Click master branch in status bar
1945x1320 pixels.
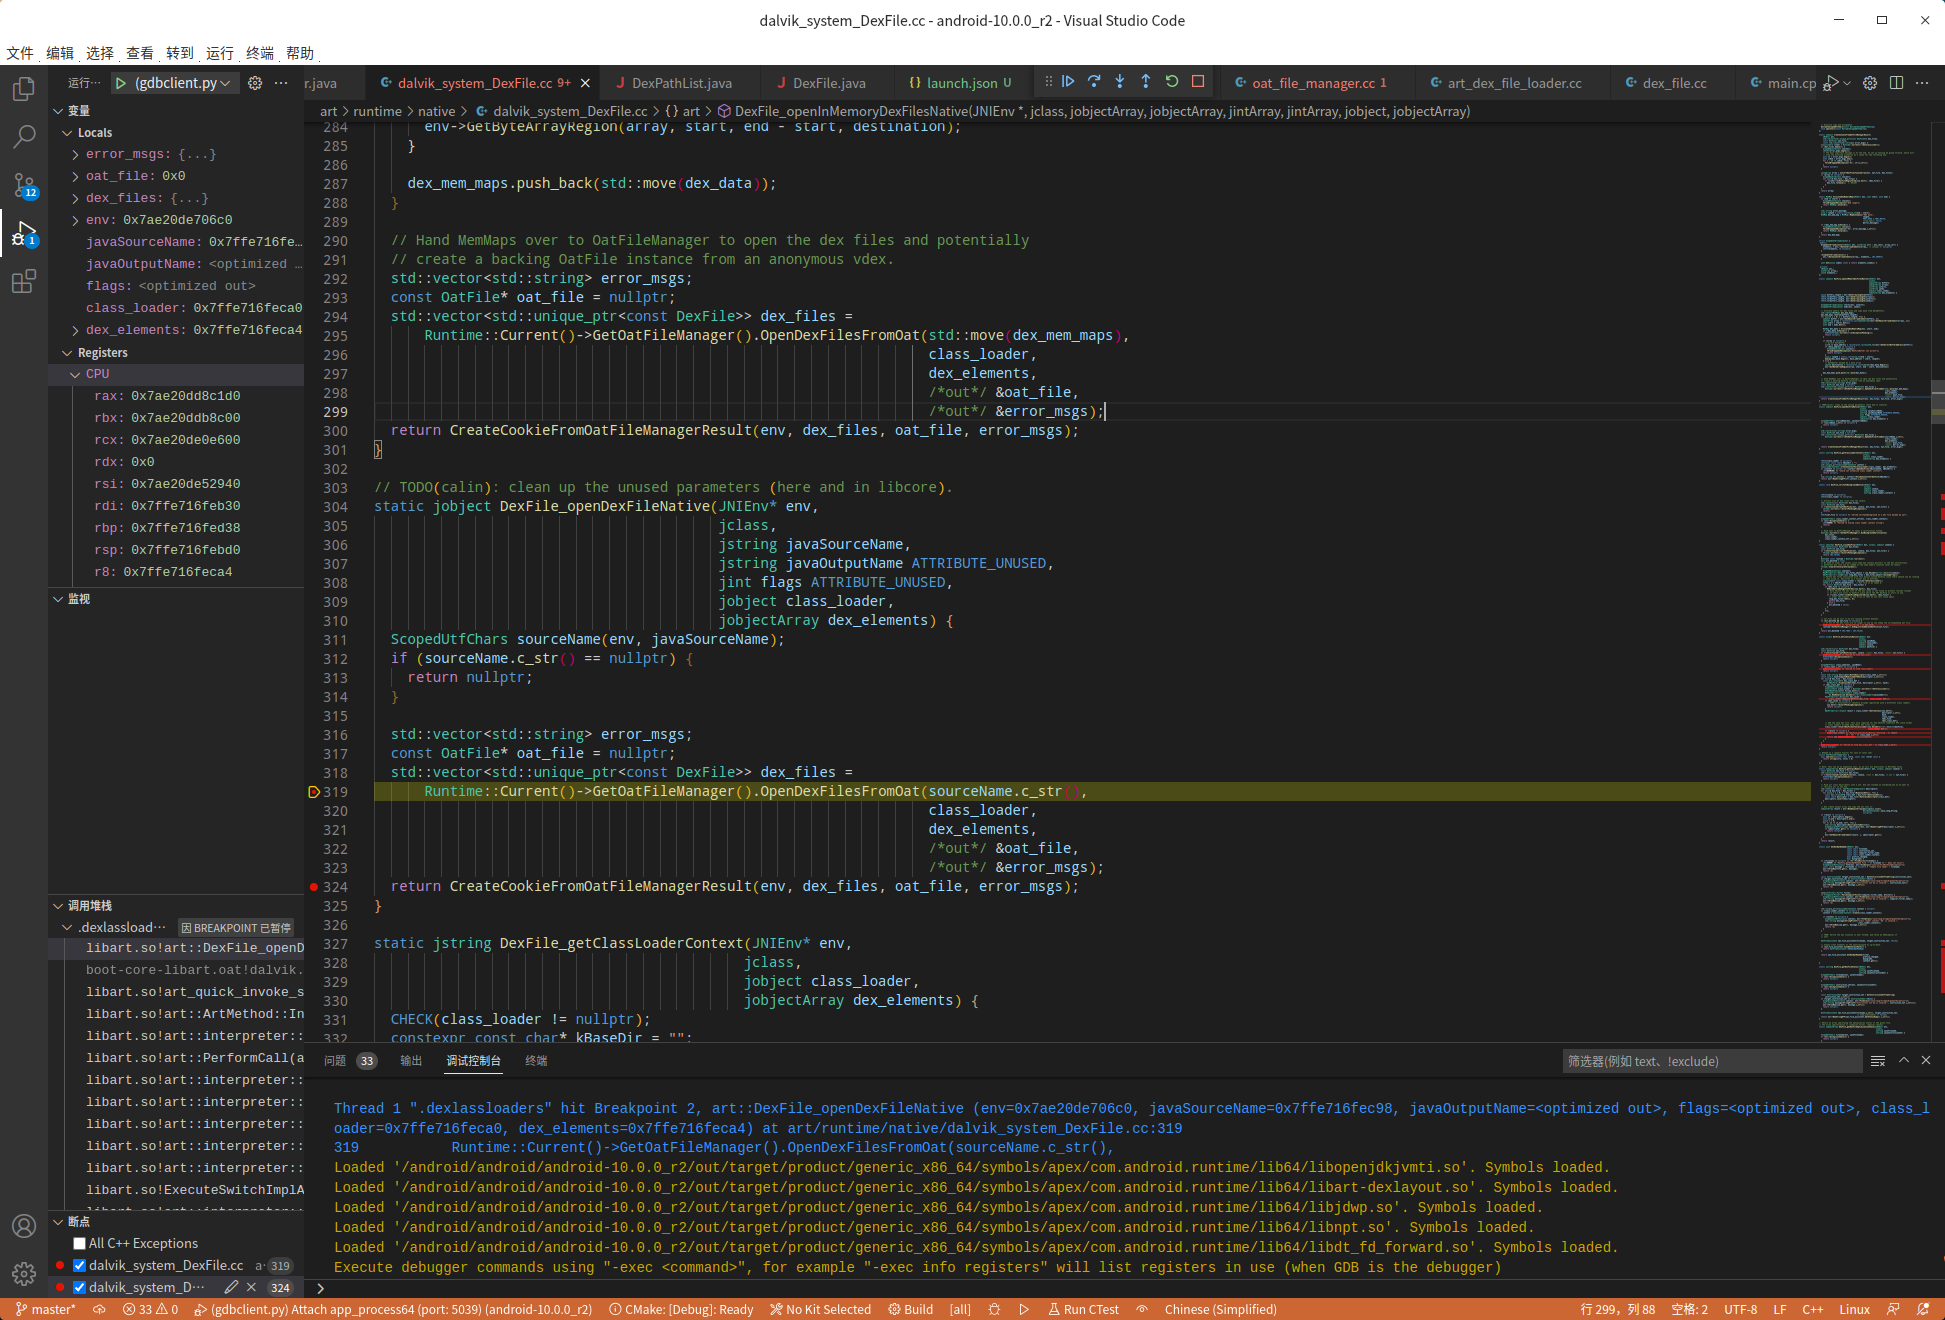tap(46, 1310)
